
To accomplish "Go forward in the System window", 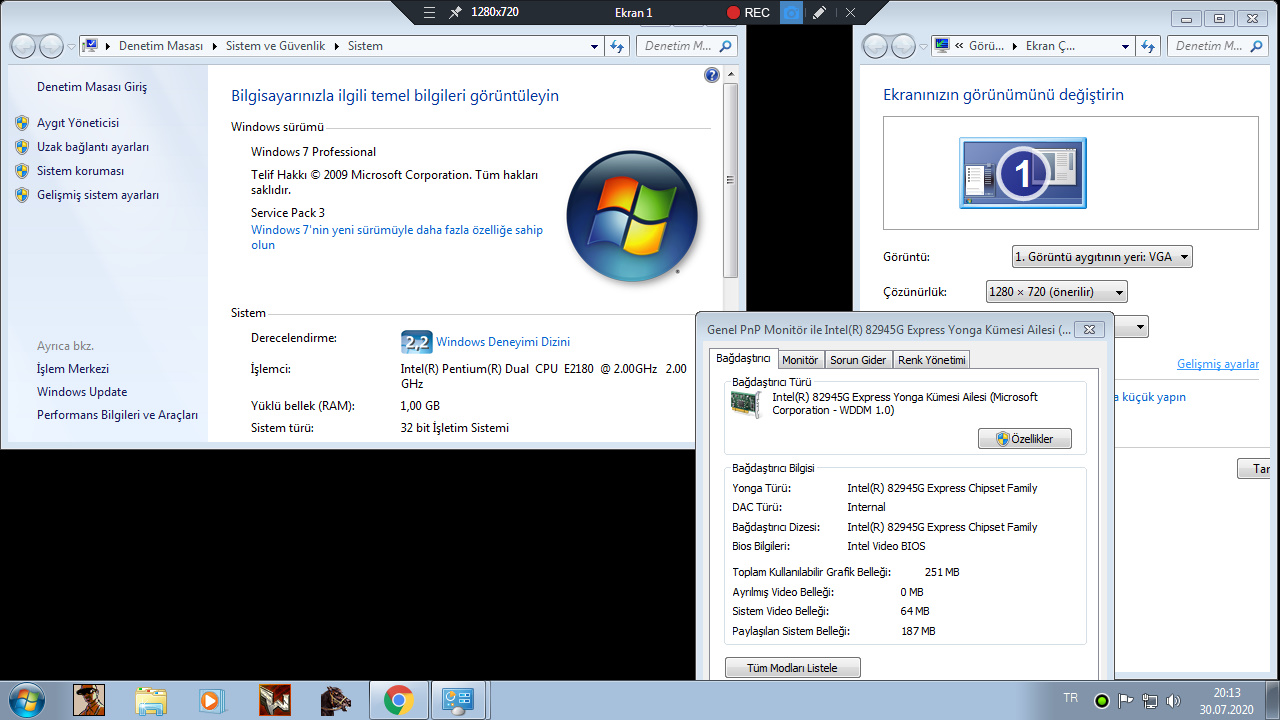I will tap(50, 46).
